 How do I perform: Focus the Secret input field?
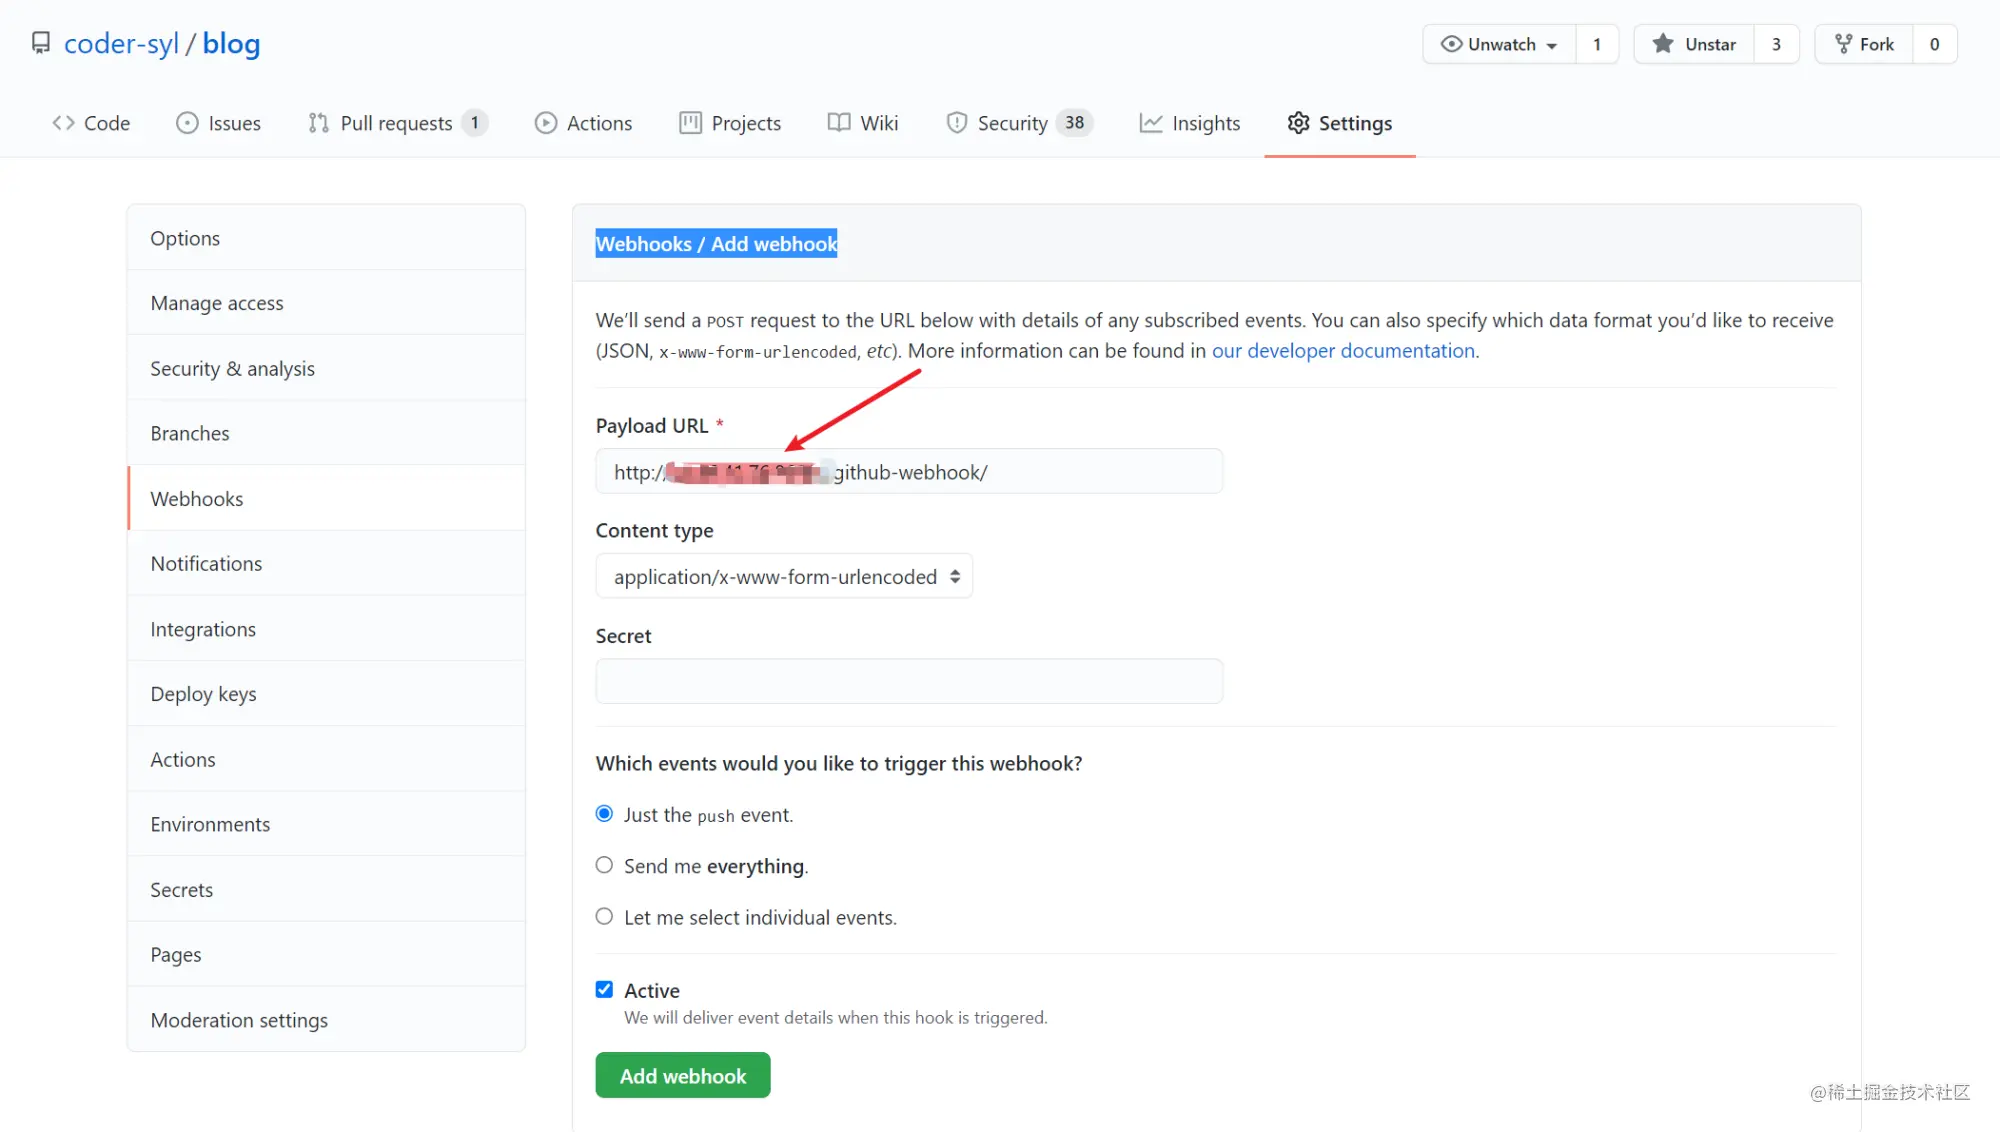(x=909, y=681)
